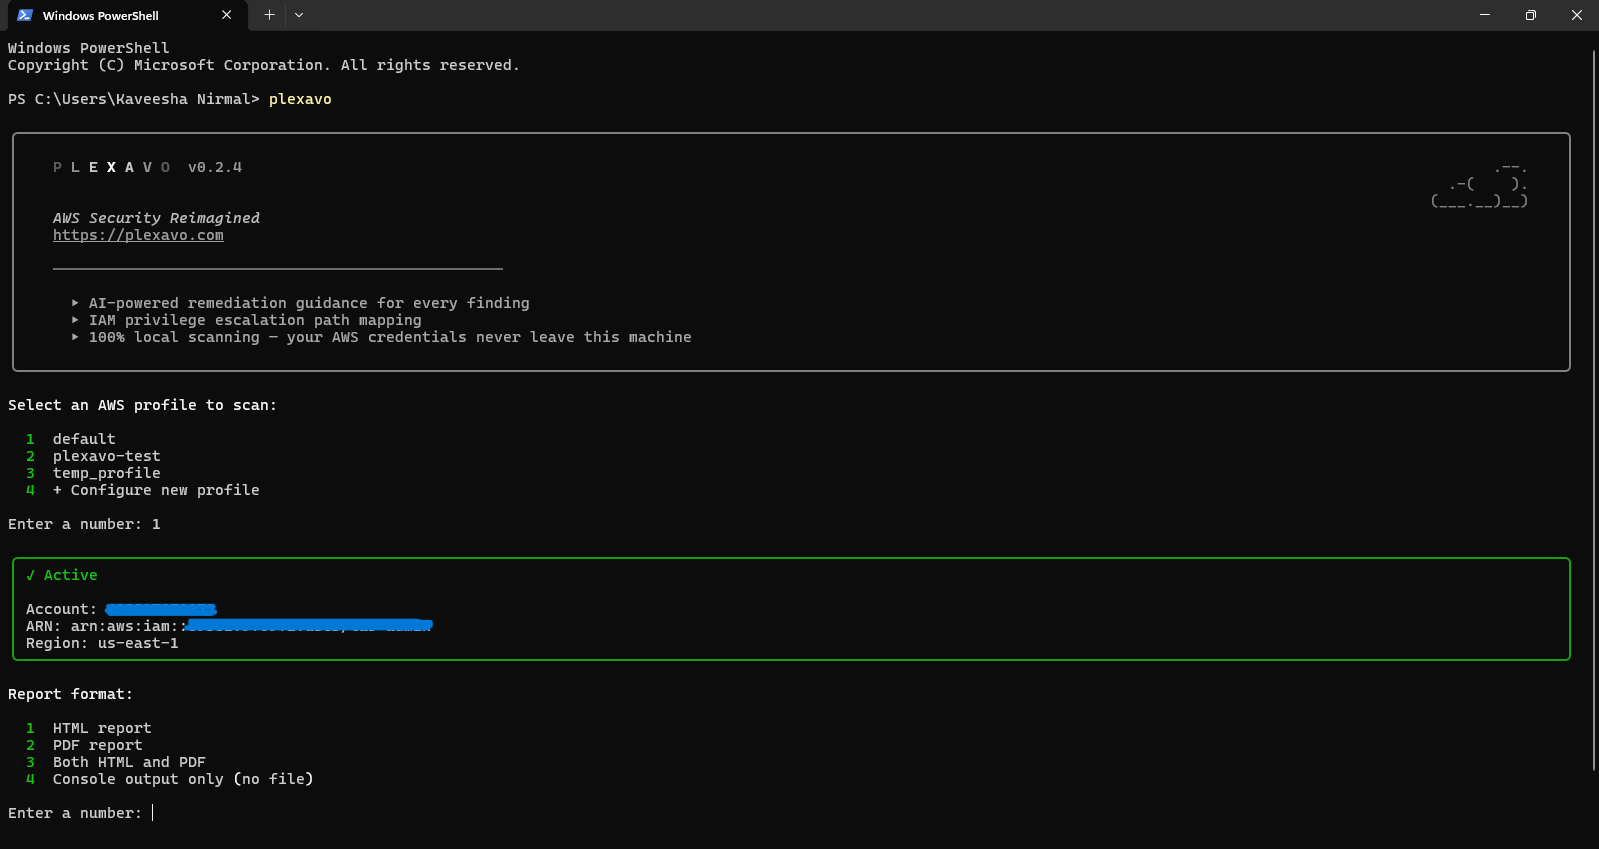Click 'Console output only (no file)' option

coord(183,779)
